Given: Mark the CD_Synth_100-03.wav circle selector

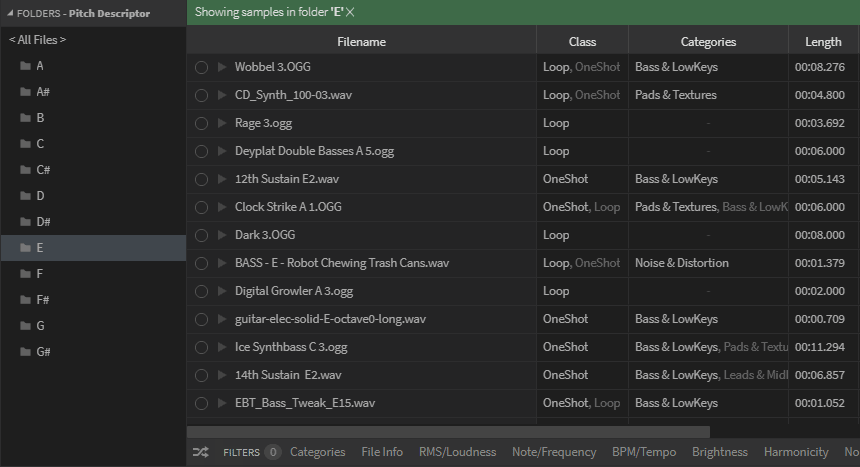Looking at the screenshot, I should [201, 95].
